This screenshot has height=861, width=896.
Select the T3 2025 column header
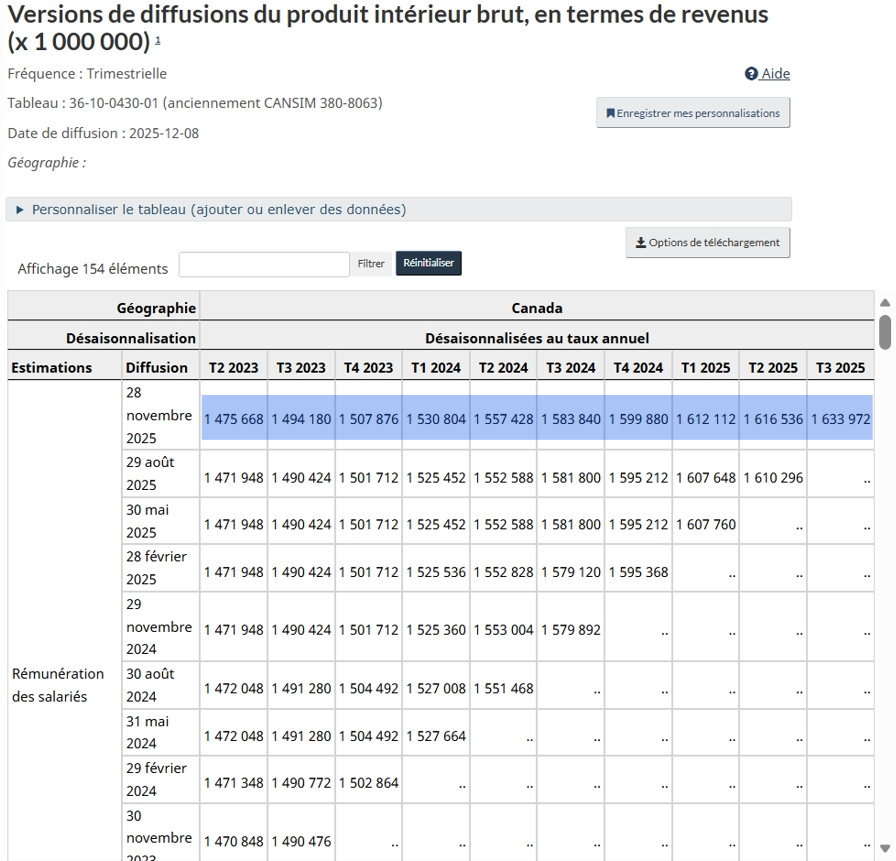click(x=840, y=368)
